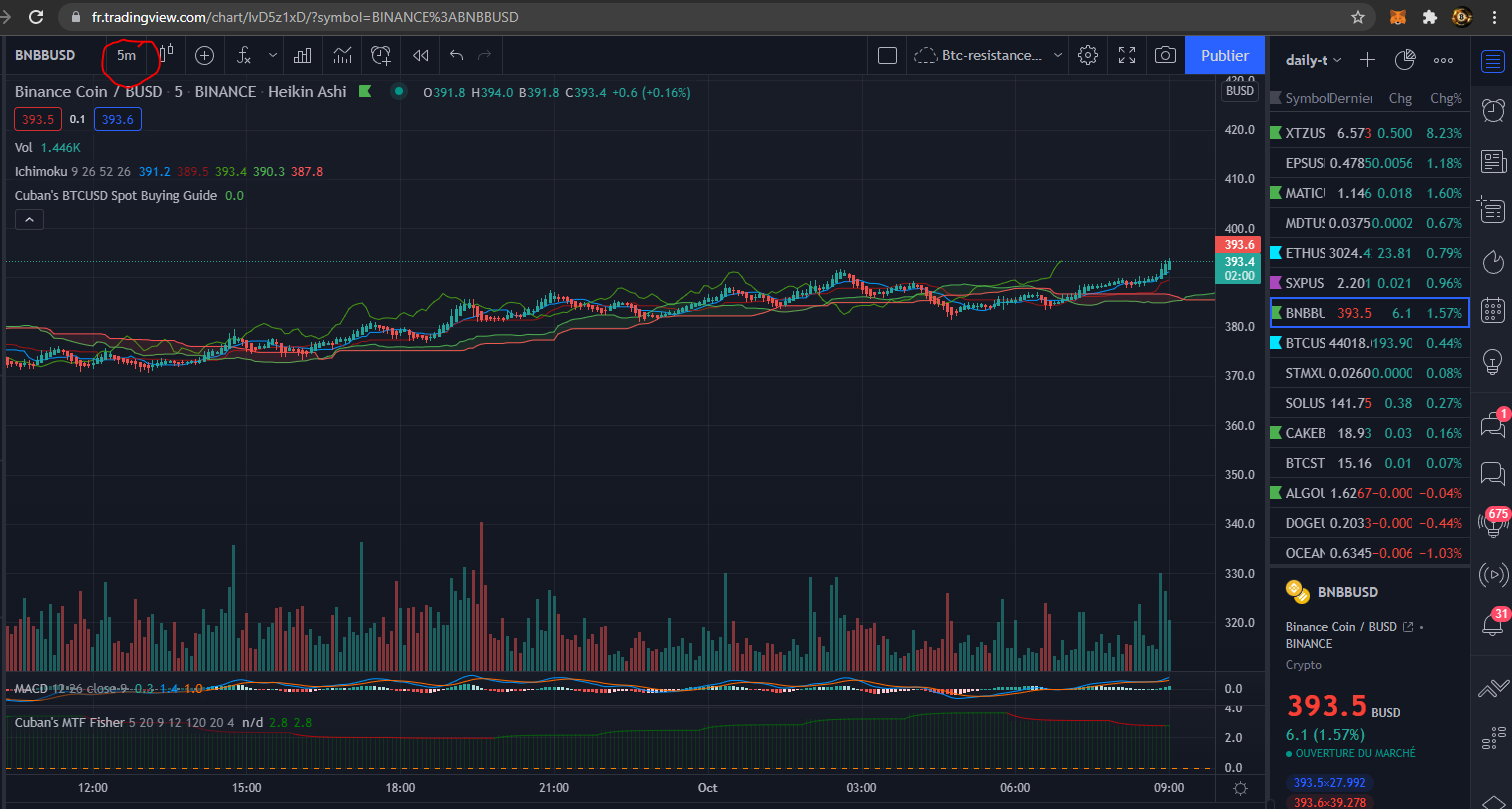Expand the indicators favorites dropdown arrow

(x=272, y=55)
